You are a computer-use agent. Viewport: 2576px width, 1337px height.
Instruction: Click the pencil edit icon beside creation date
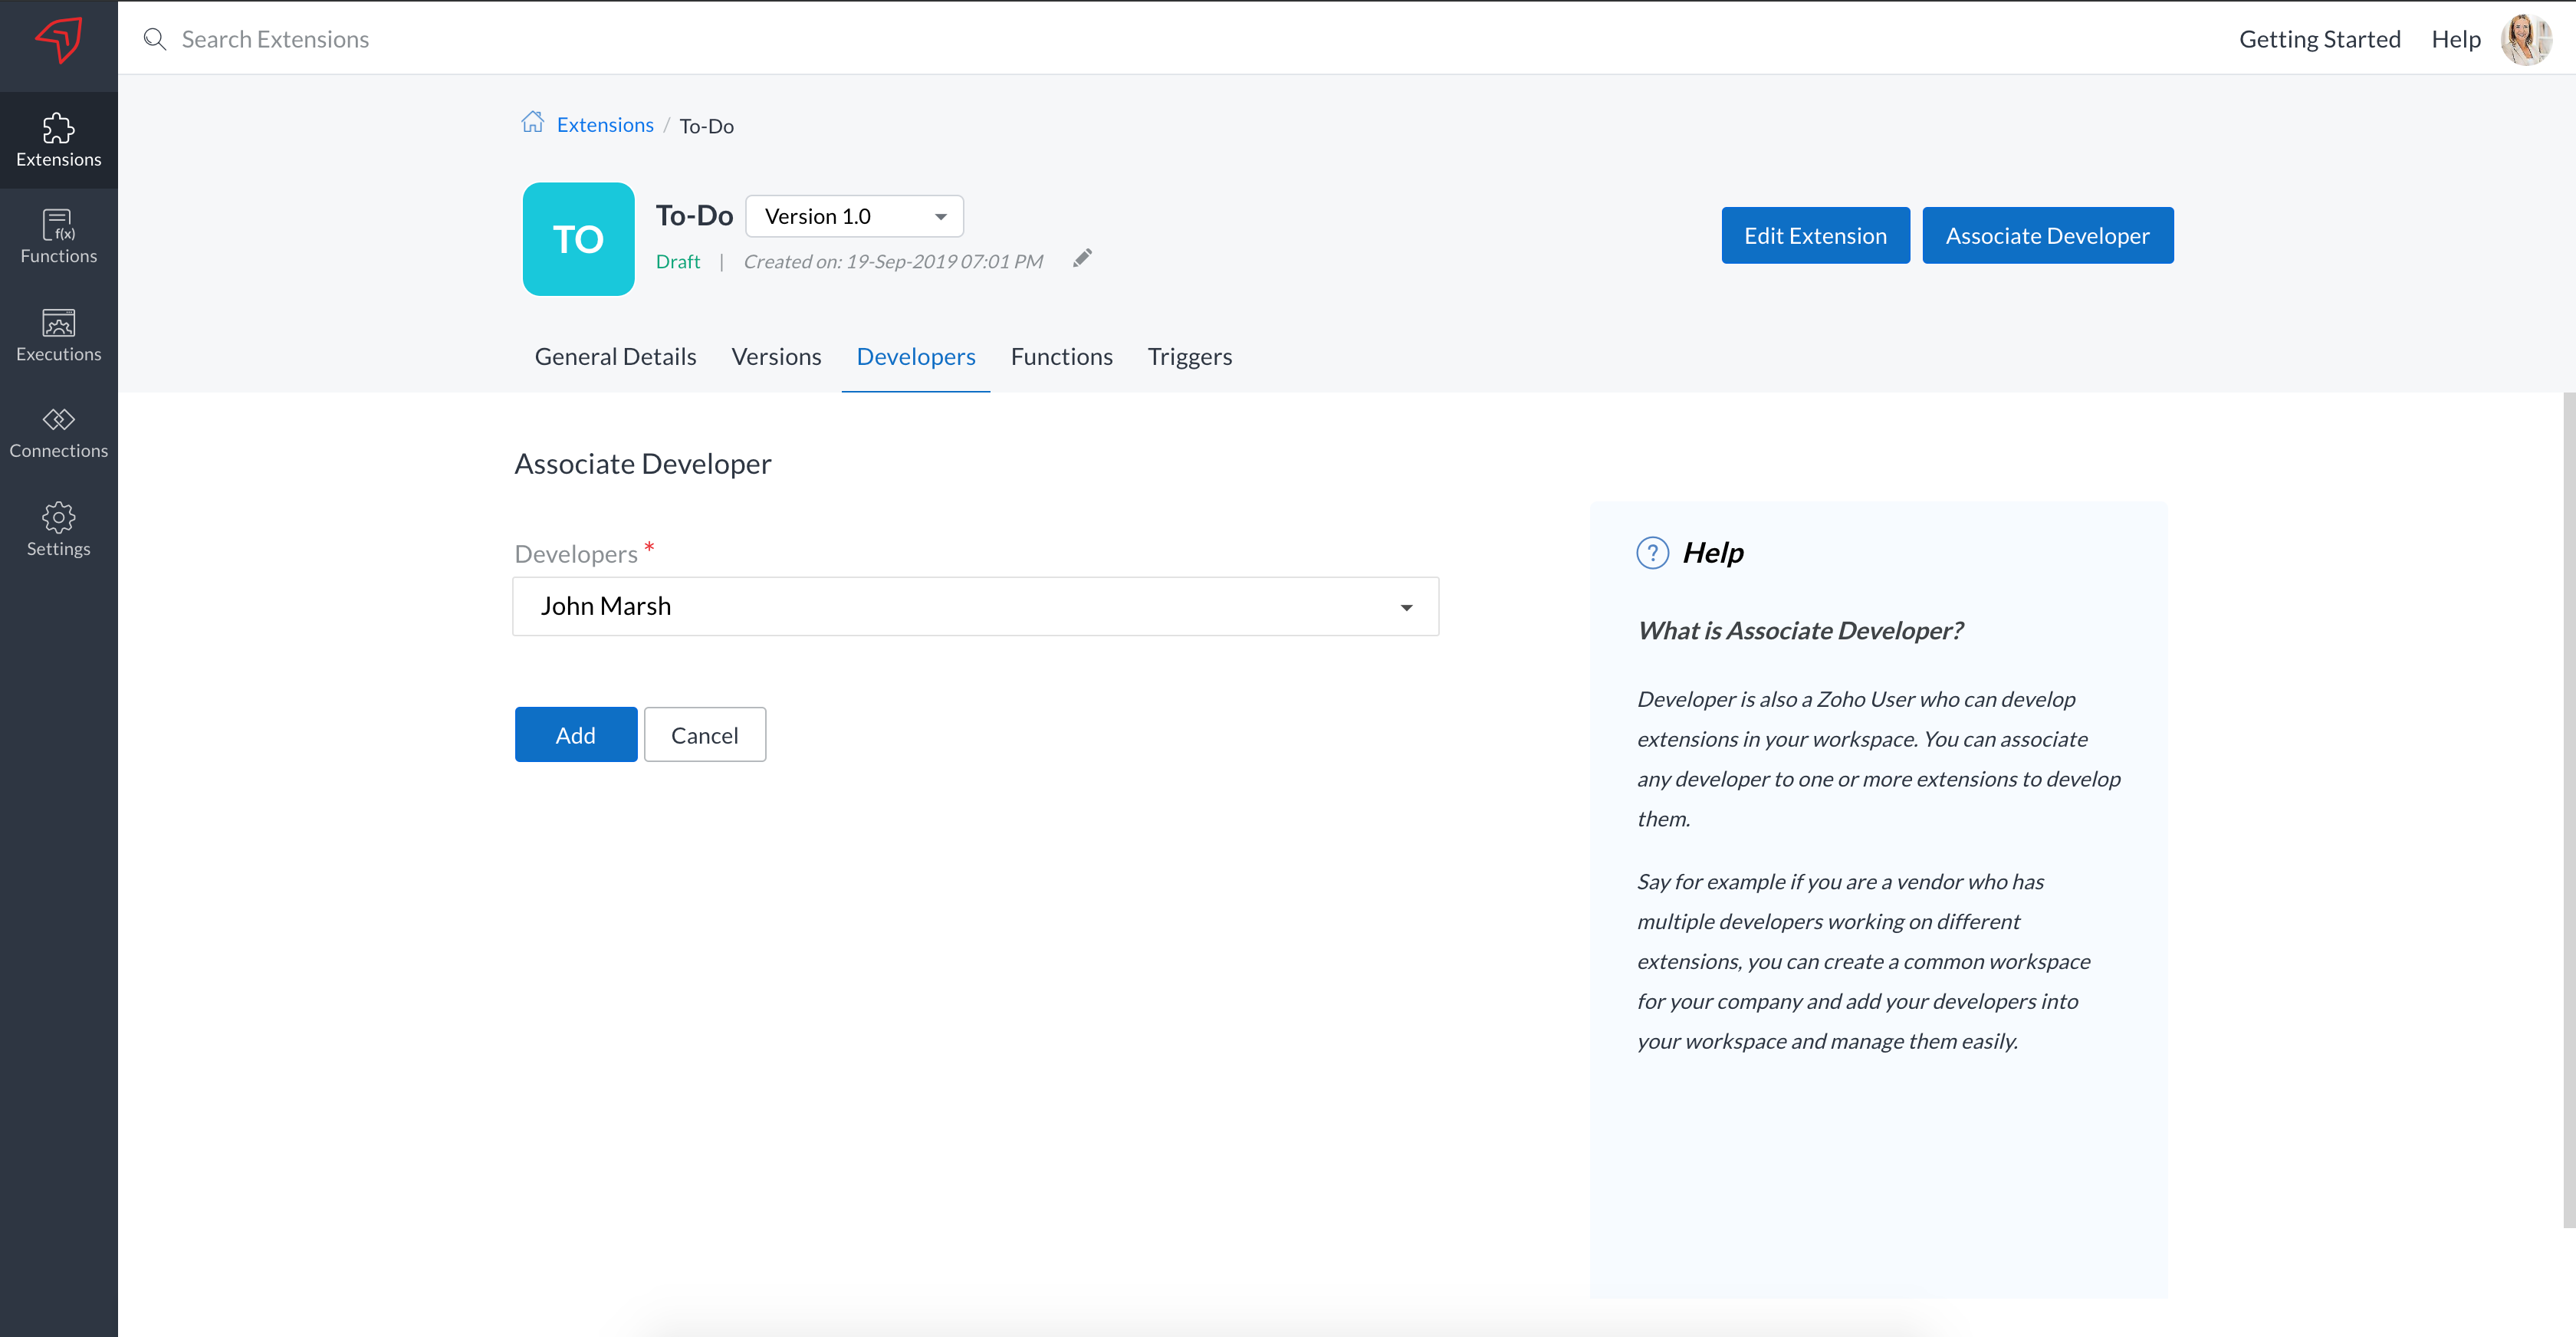pos(1082,259)
